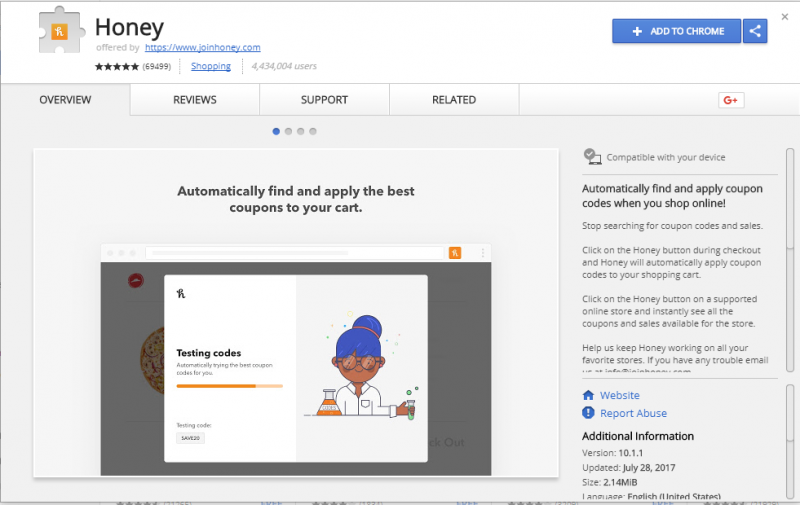800x505 pixels.
Task: Click the share icon button
Action: click(755, 31)
